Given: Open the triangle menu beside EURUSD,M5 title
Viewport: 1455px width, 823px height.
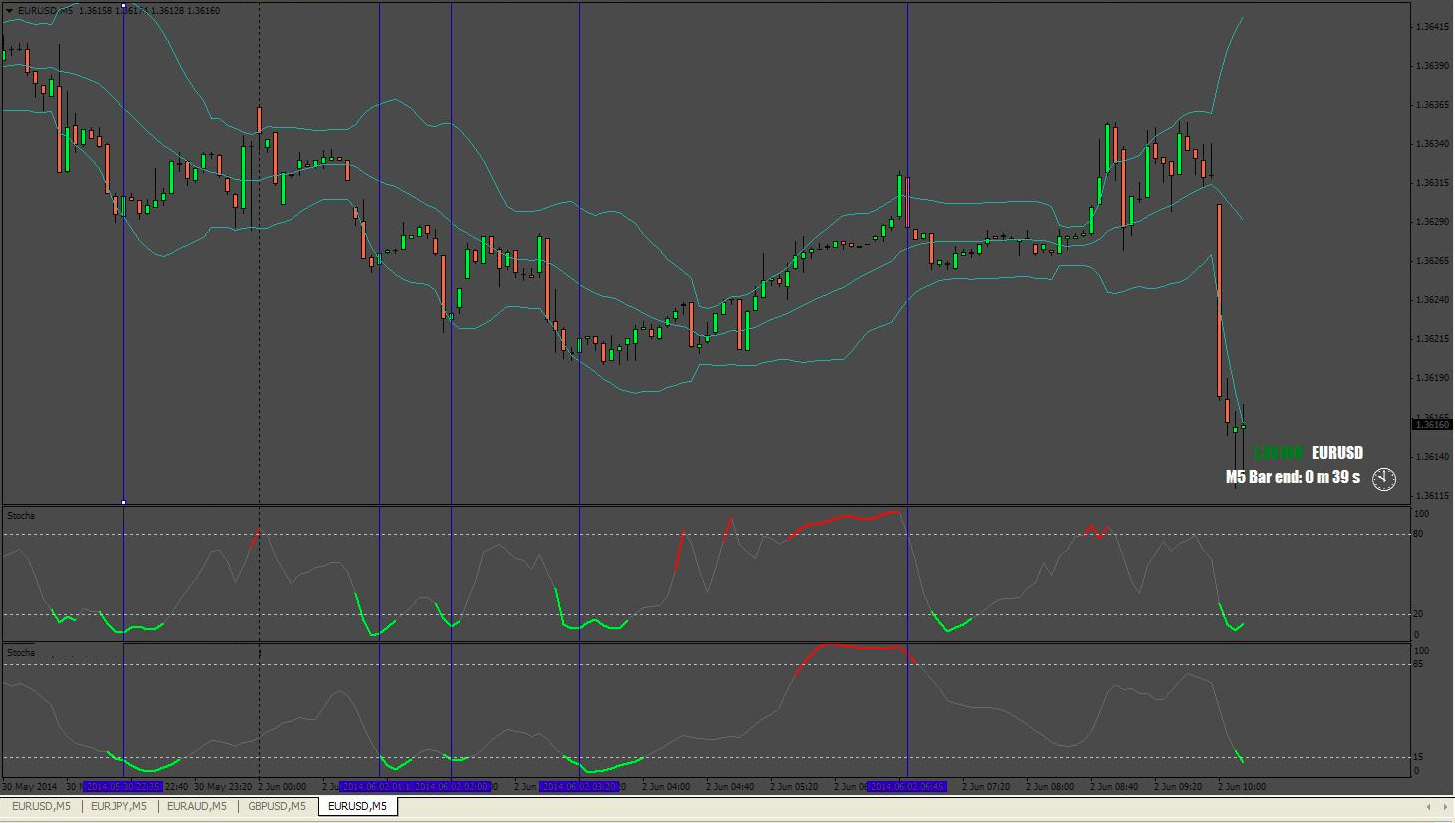Looking at the screenshot, I should tap(9, 10).
